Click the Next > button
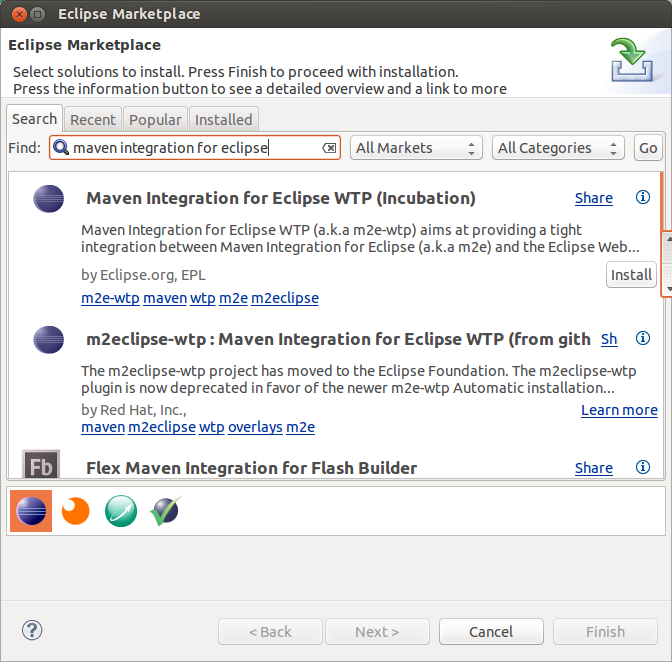The image size is (672, 662). pyautogui.click(x=377, y=632)
